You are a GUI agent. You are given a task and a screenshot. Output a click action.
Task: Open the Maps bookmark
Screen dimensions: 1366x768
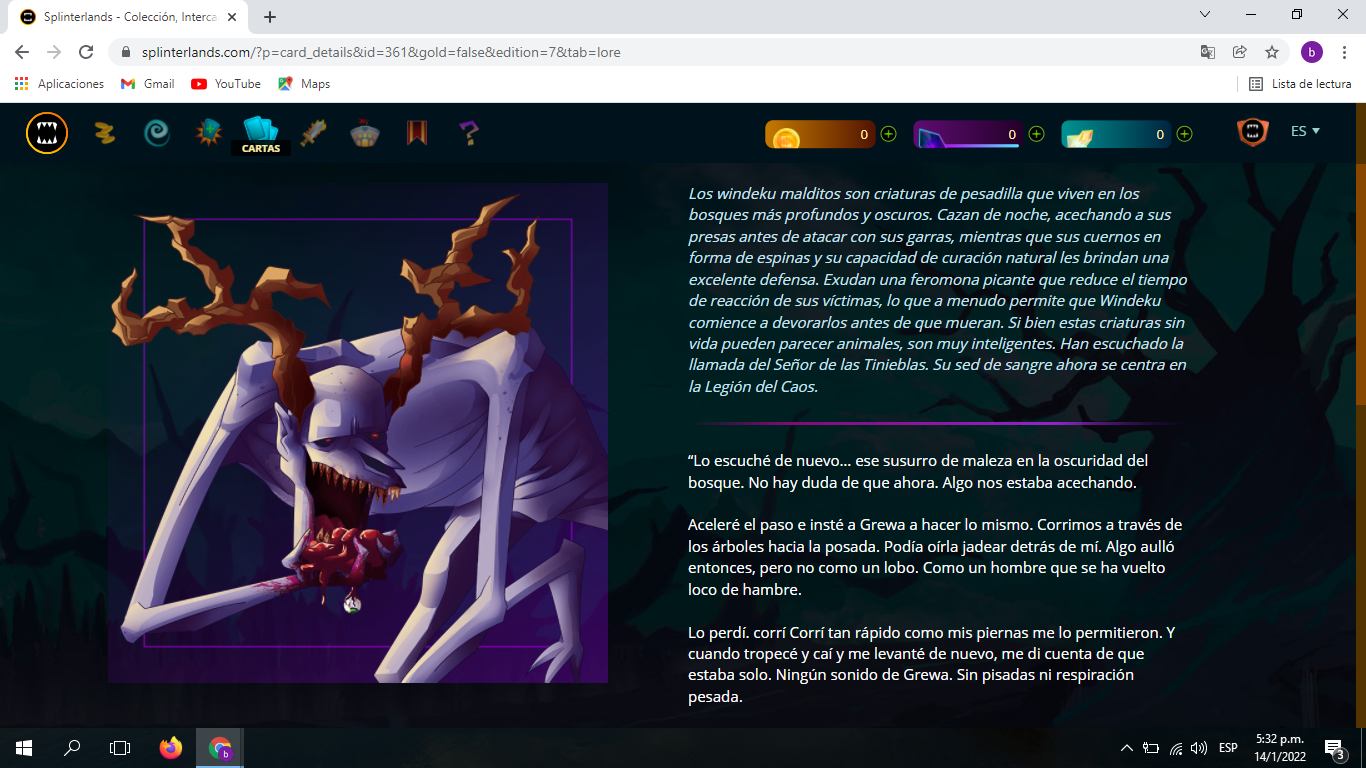[x=304, y=84]
